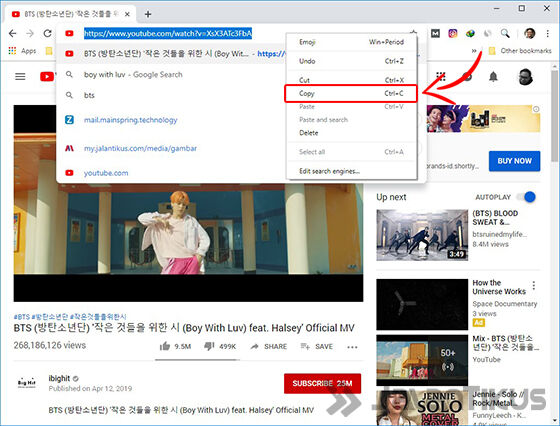Open the ibighit channel name link
Viewport: 560px width, 426px height.
pyautogui.click(x=59, y=378)
